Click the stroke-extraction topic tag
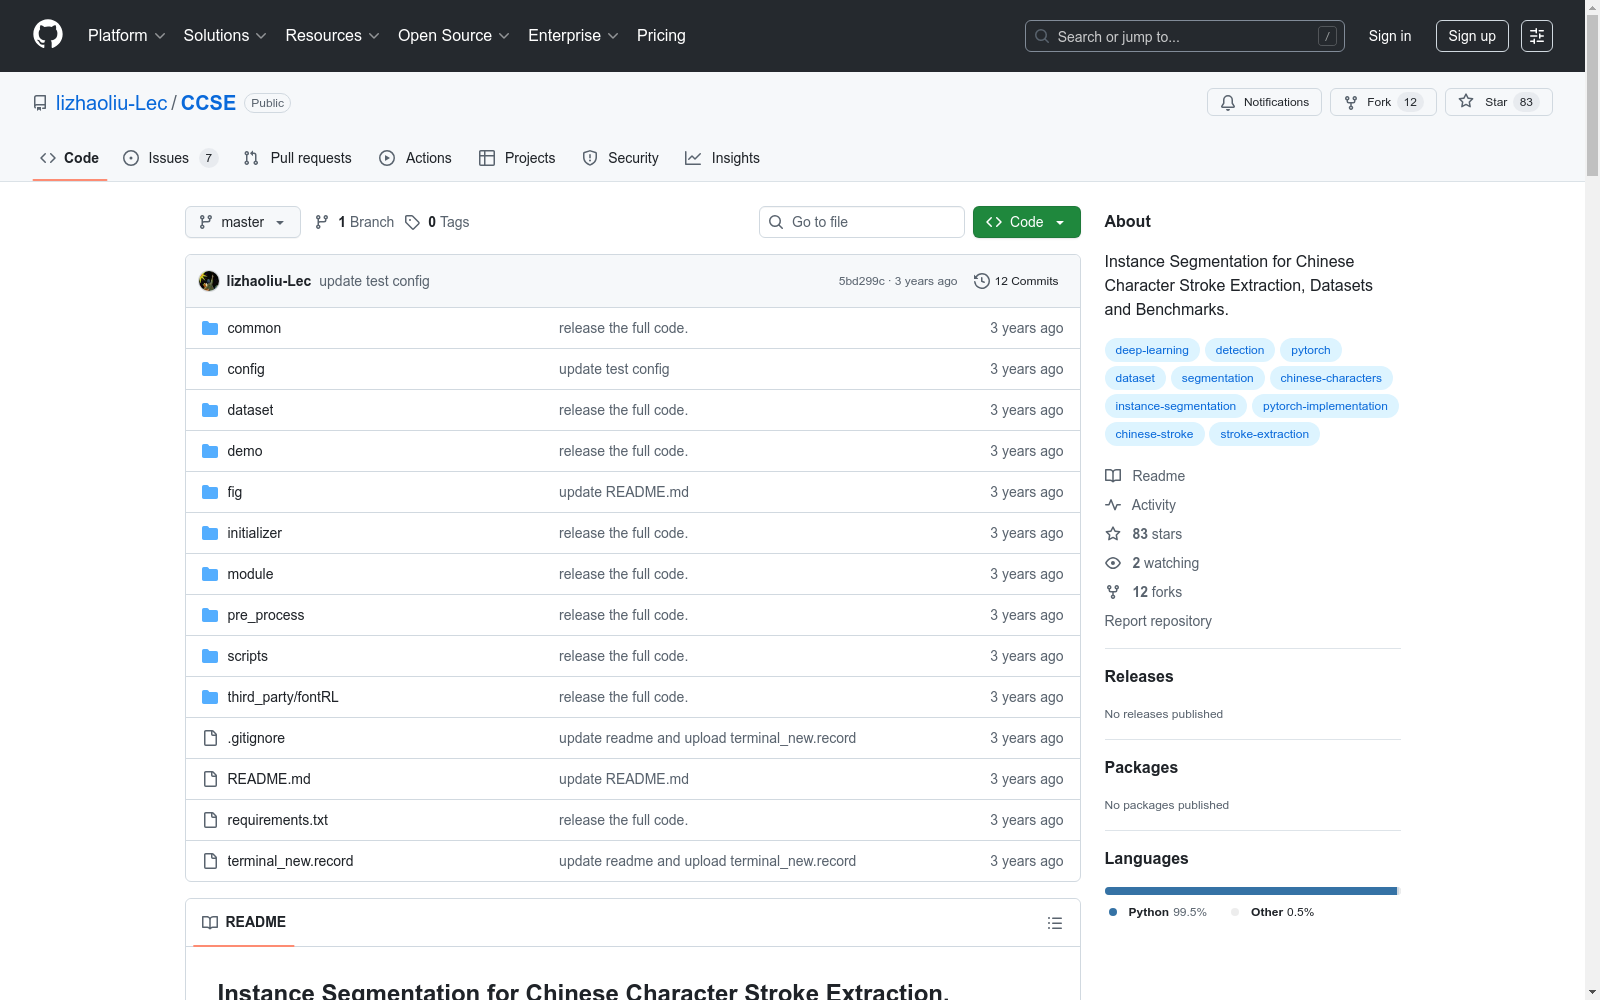Image resolution: width=1600 pixels, height=1000 pixels. click(1264, 434)
